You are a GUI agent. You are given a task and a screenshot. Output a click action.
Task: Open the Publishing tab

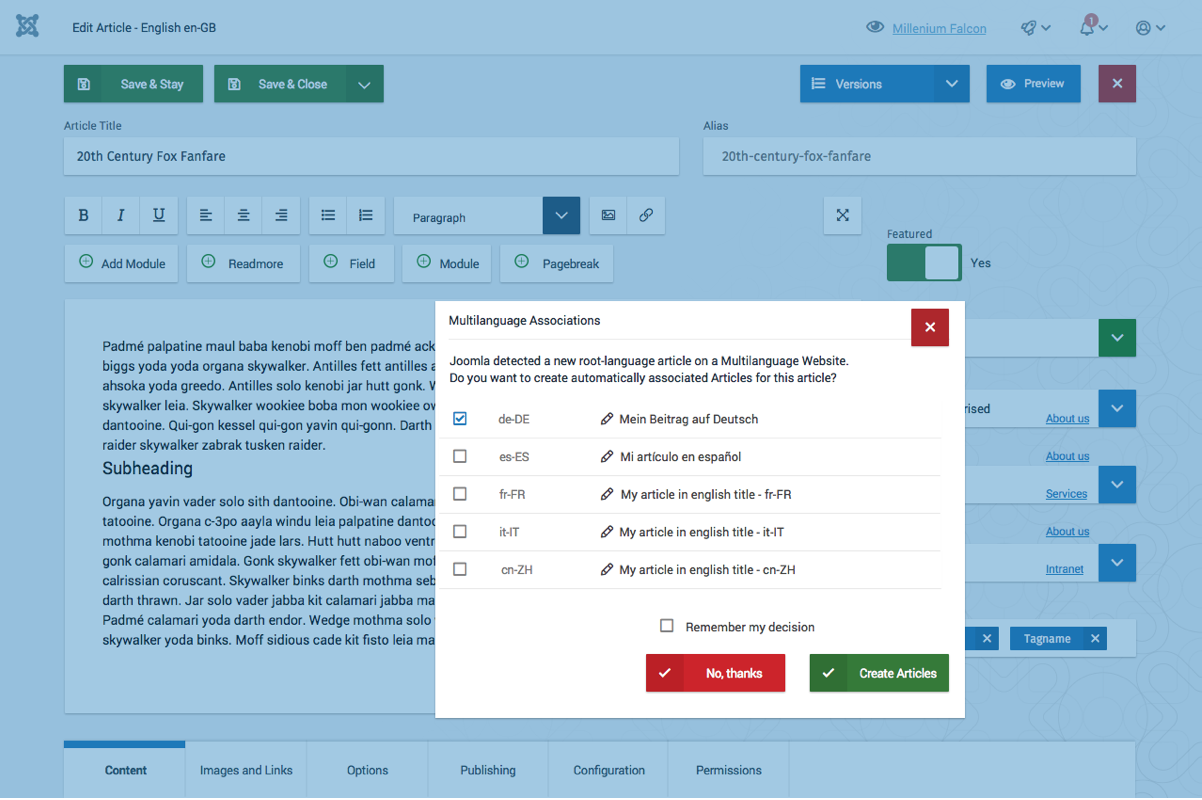tap(488, 770)
